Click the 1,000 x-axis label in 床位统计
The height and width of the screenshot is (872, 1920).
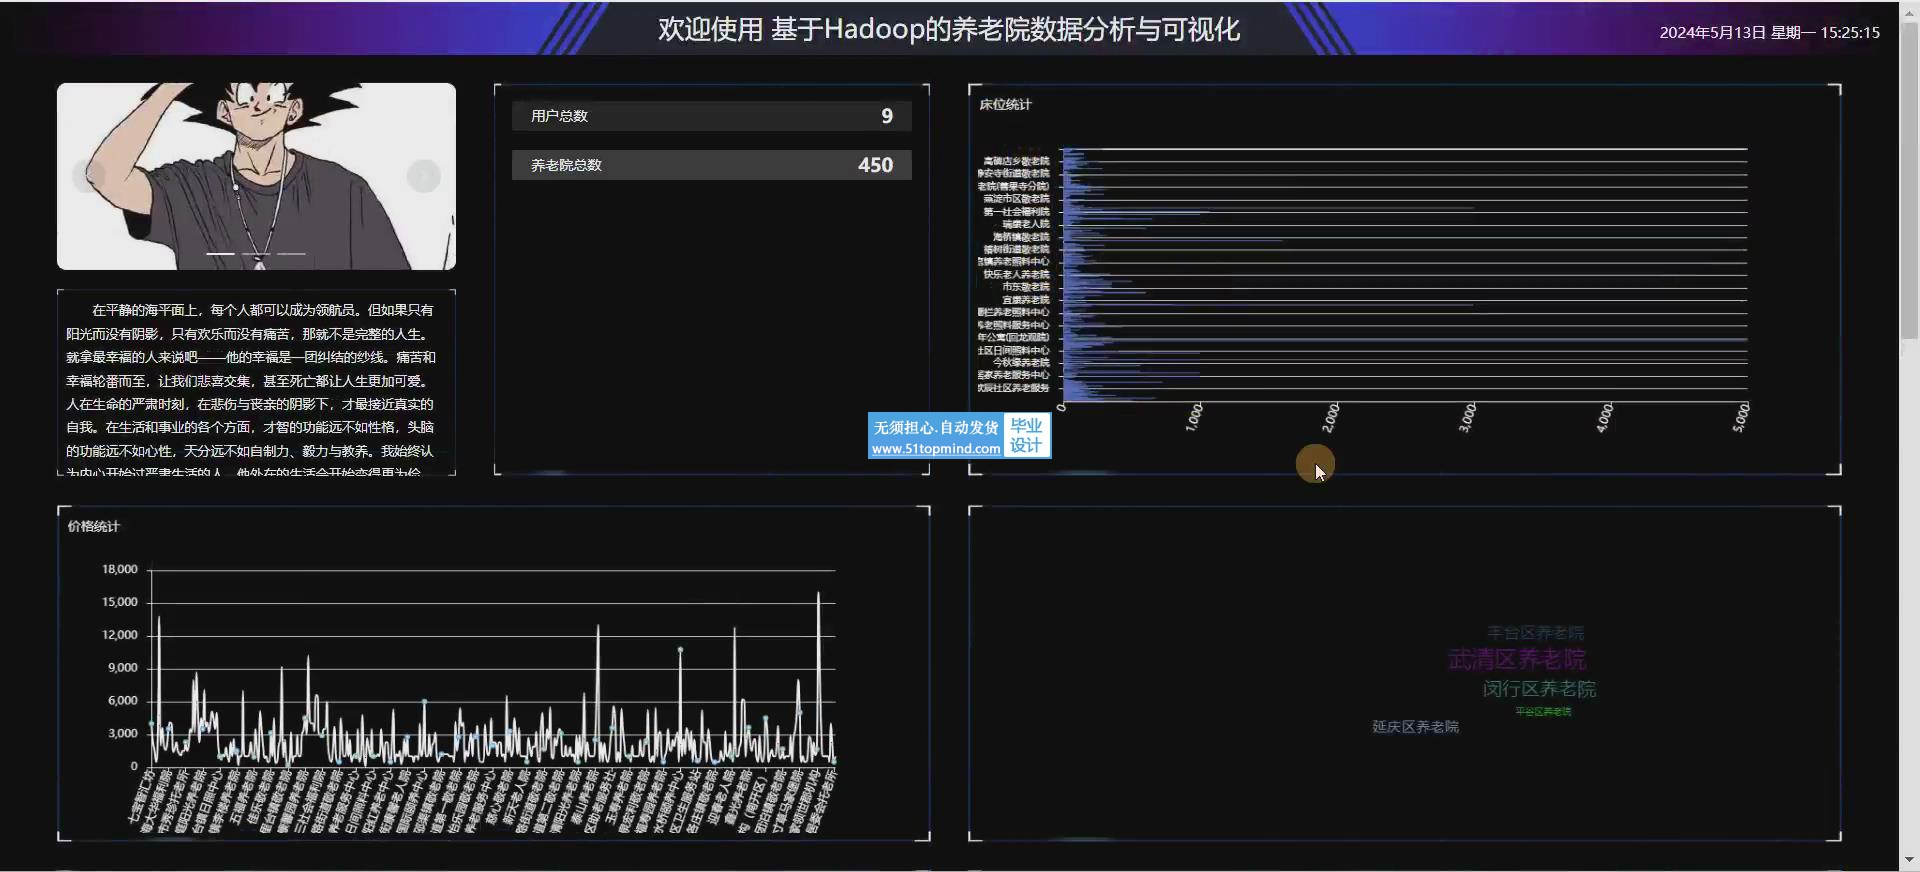pyautogui.click(x=1194, y=417)
